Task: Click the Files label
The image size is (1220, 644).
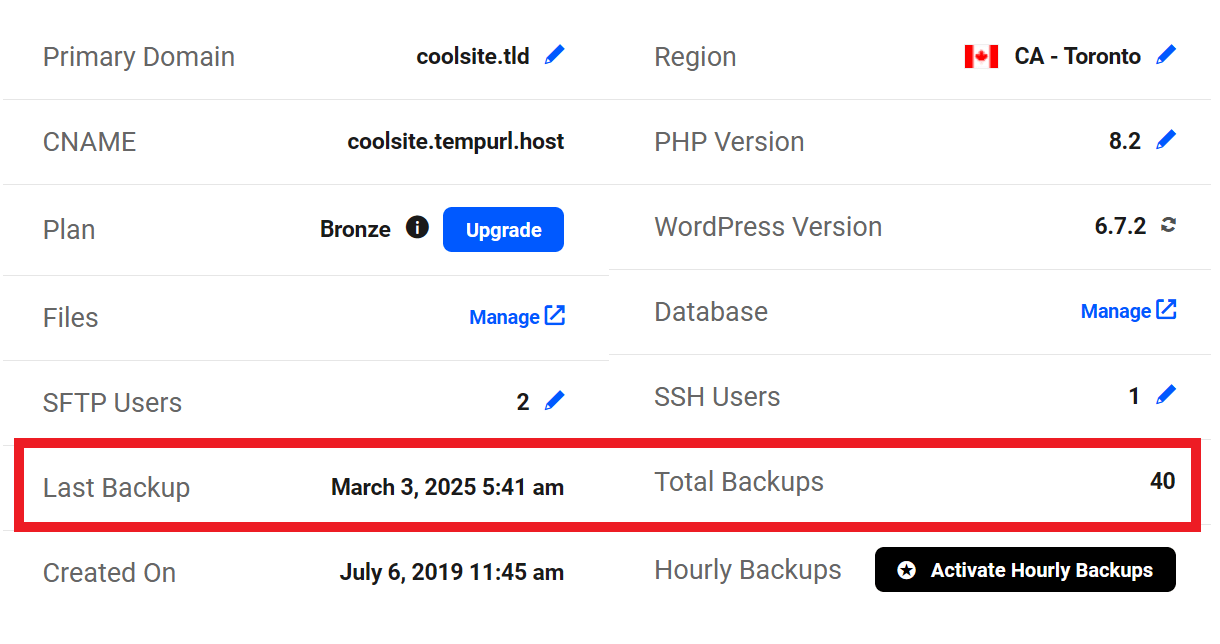Action: pyautogui.click(x=70, y=318)
